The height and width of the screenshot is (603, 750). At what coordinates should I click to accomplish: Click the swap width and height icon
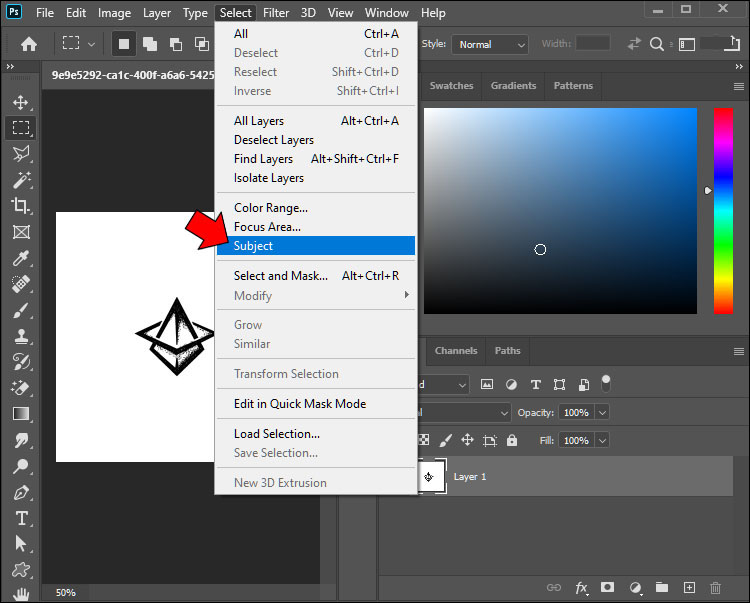[634, 44]
